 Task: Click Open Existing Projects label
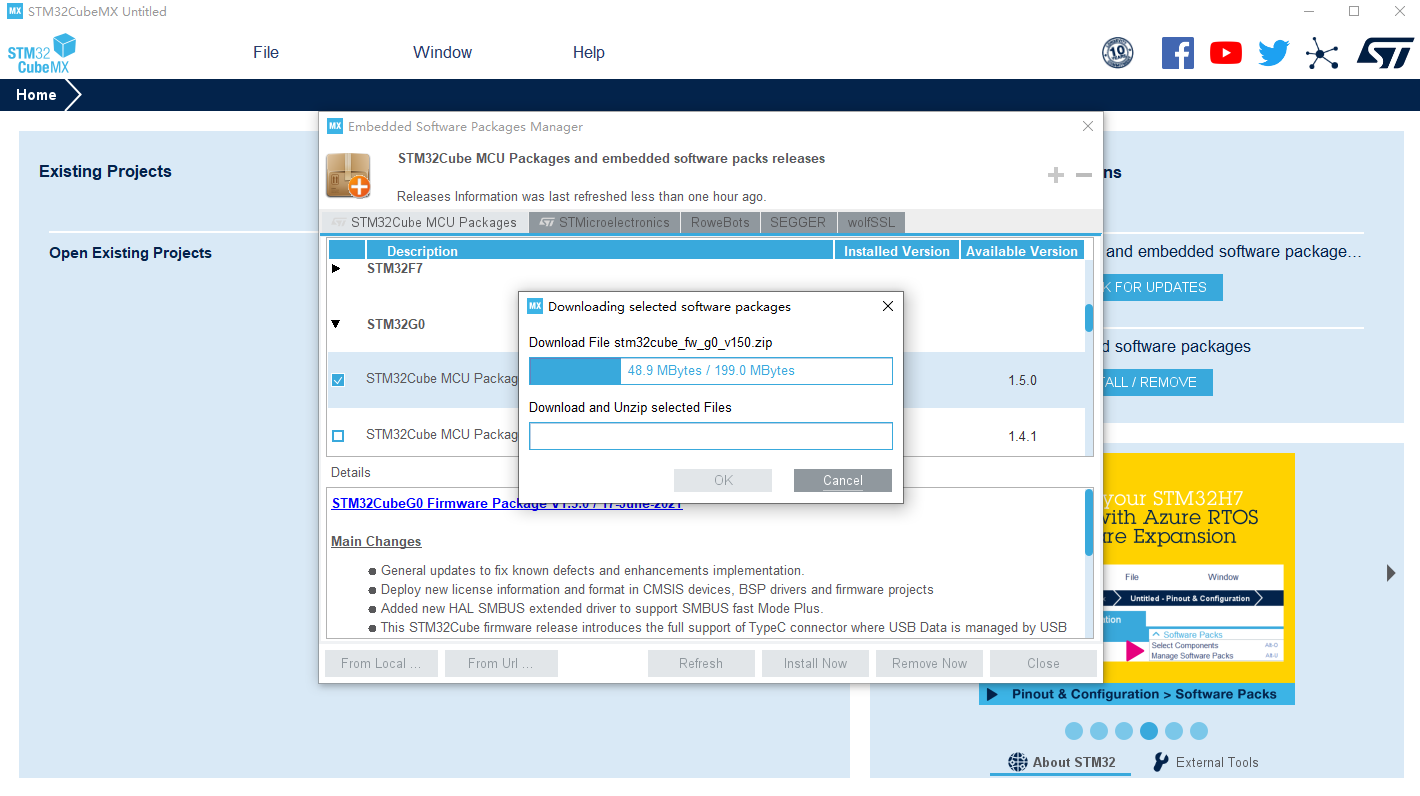tap(130, 253)
